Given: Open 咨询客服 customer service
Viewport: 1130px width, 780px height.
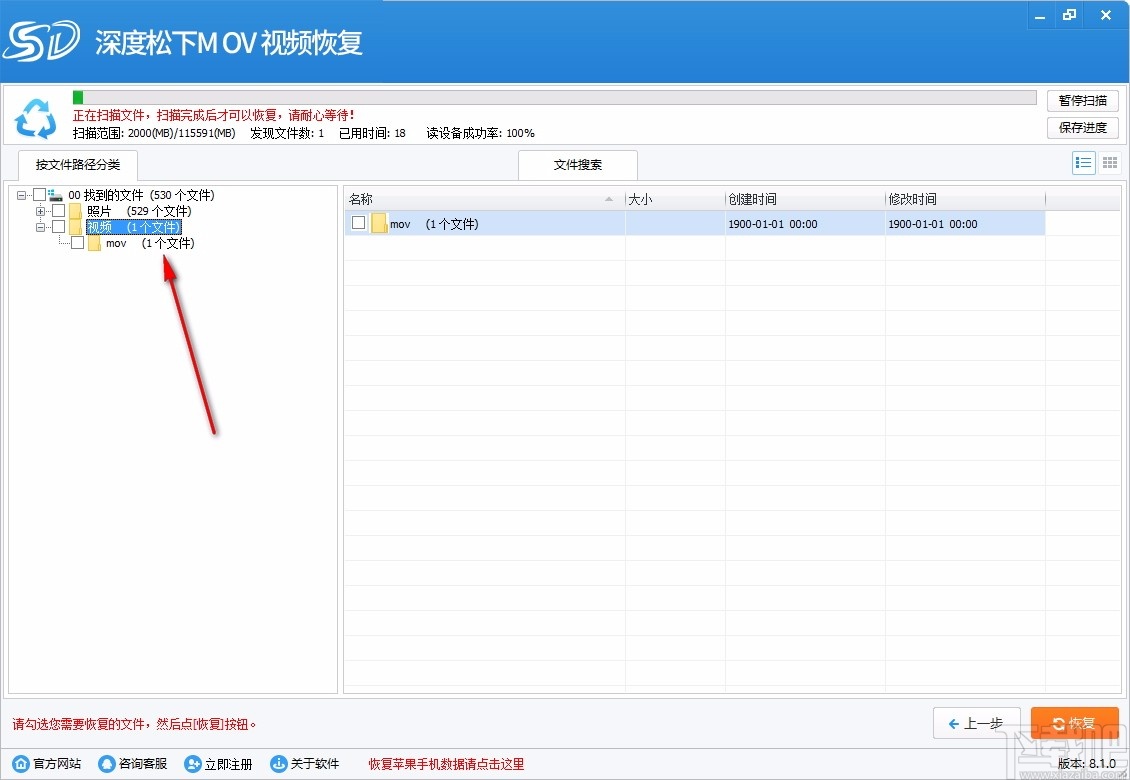Looking at the screenshot, I should [x=131, y=763].
